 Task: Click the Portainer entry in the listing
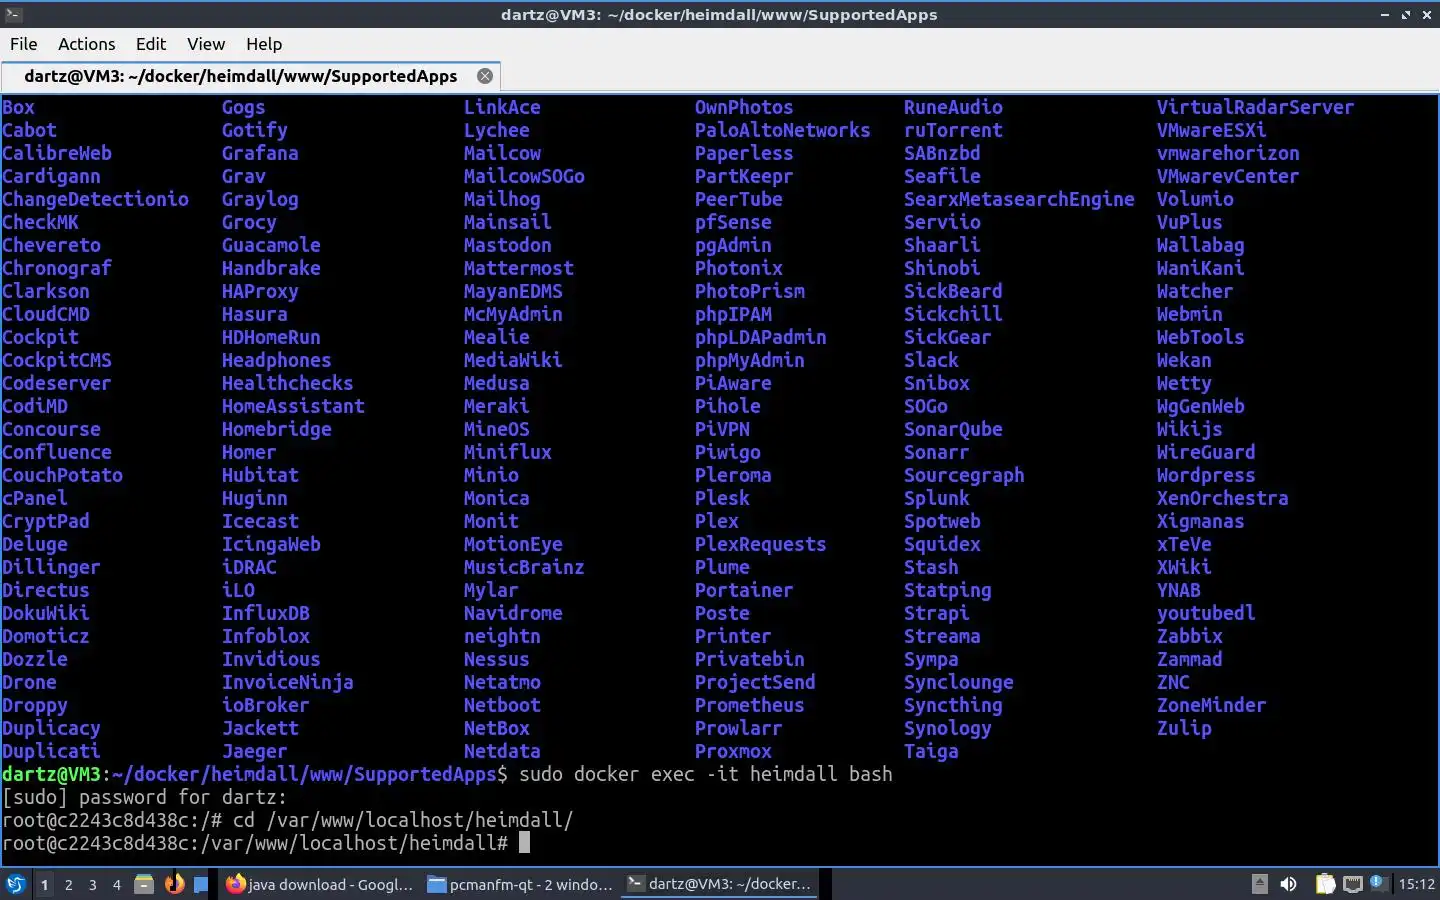pos(744,590)
